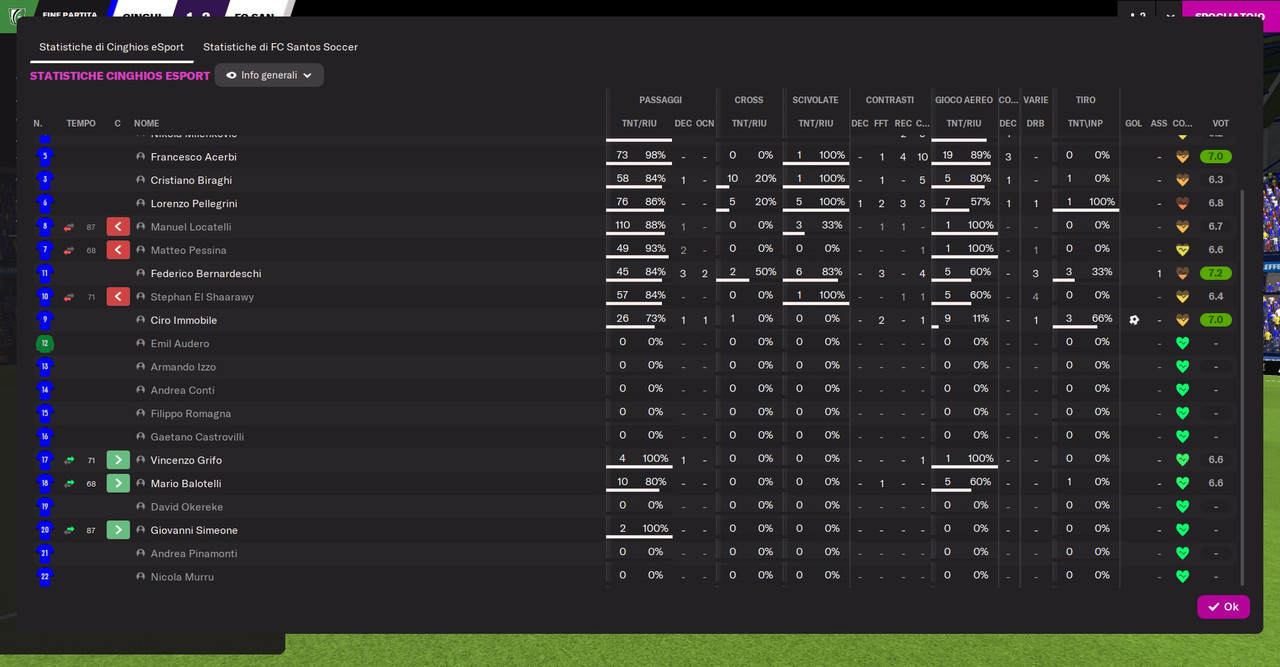Click the goal ball icon for Ciro Immobile
The width and height of the screenshot is (1280, 667).
pos(1134,320)
